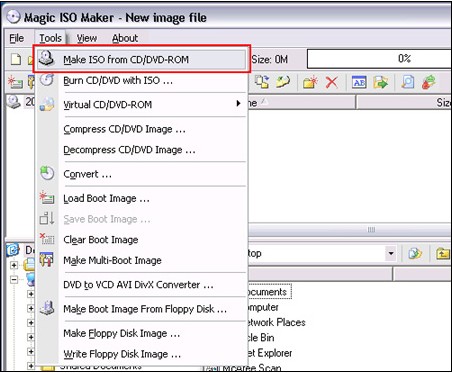Screen dimensions: 452x373
Task: Choose Convert menu entry
Action: click(141, 174)
